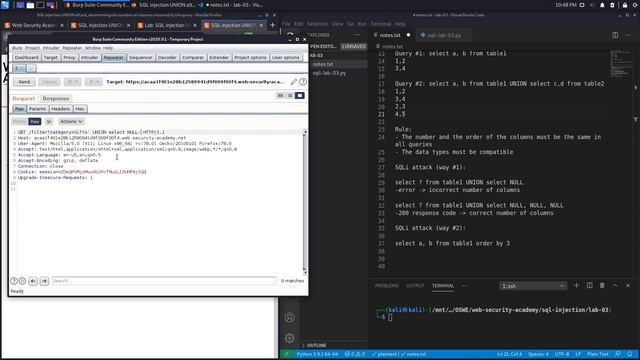Maximize the terminal panel with chevron up
The image size is (640, 360).
click(x=615, y=285)
